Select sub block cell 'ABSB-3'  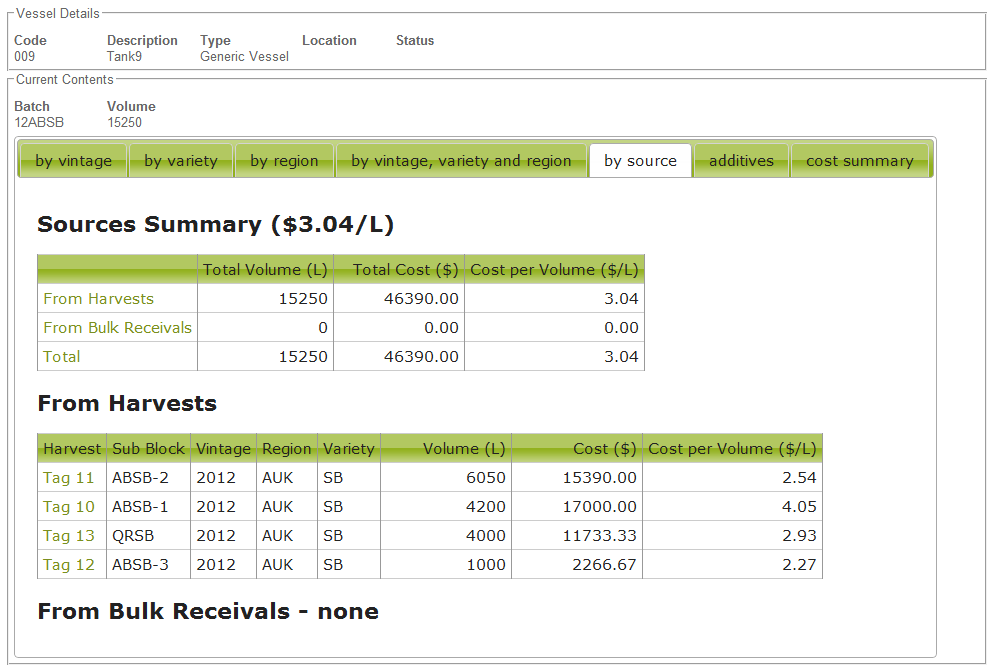point(140,565)
